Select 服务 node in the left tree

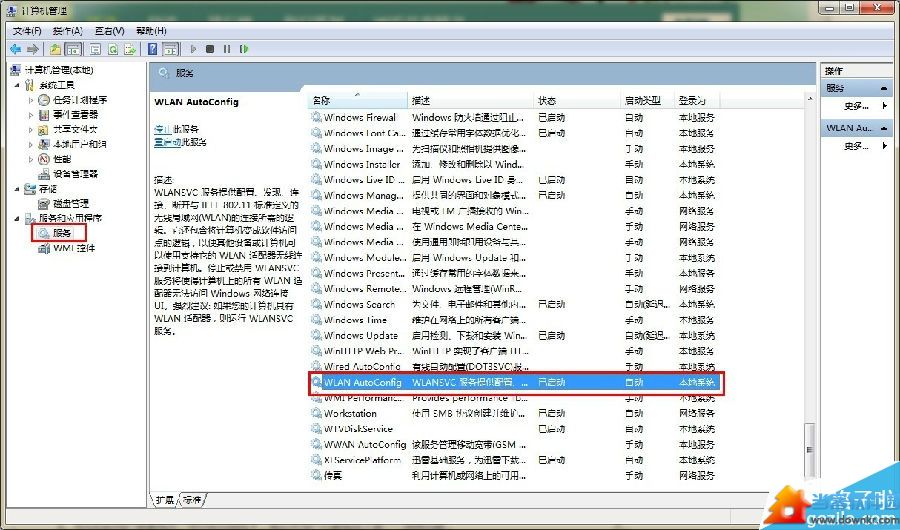pos(62,233)
